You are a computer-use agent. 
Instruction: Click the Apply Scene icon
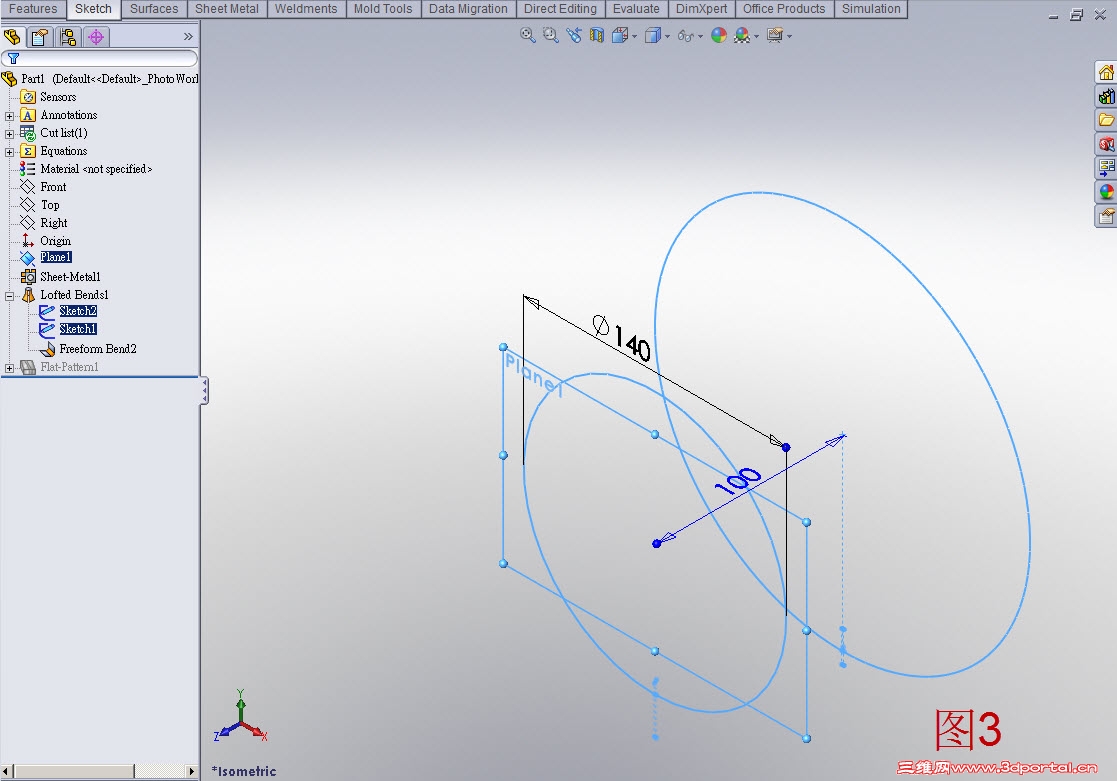(742, 35)
